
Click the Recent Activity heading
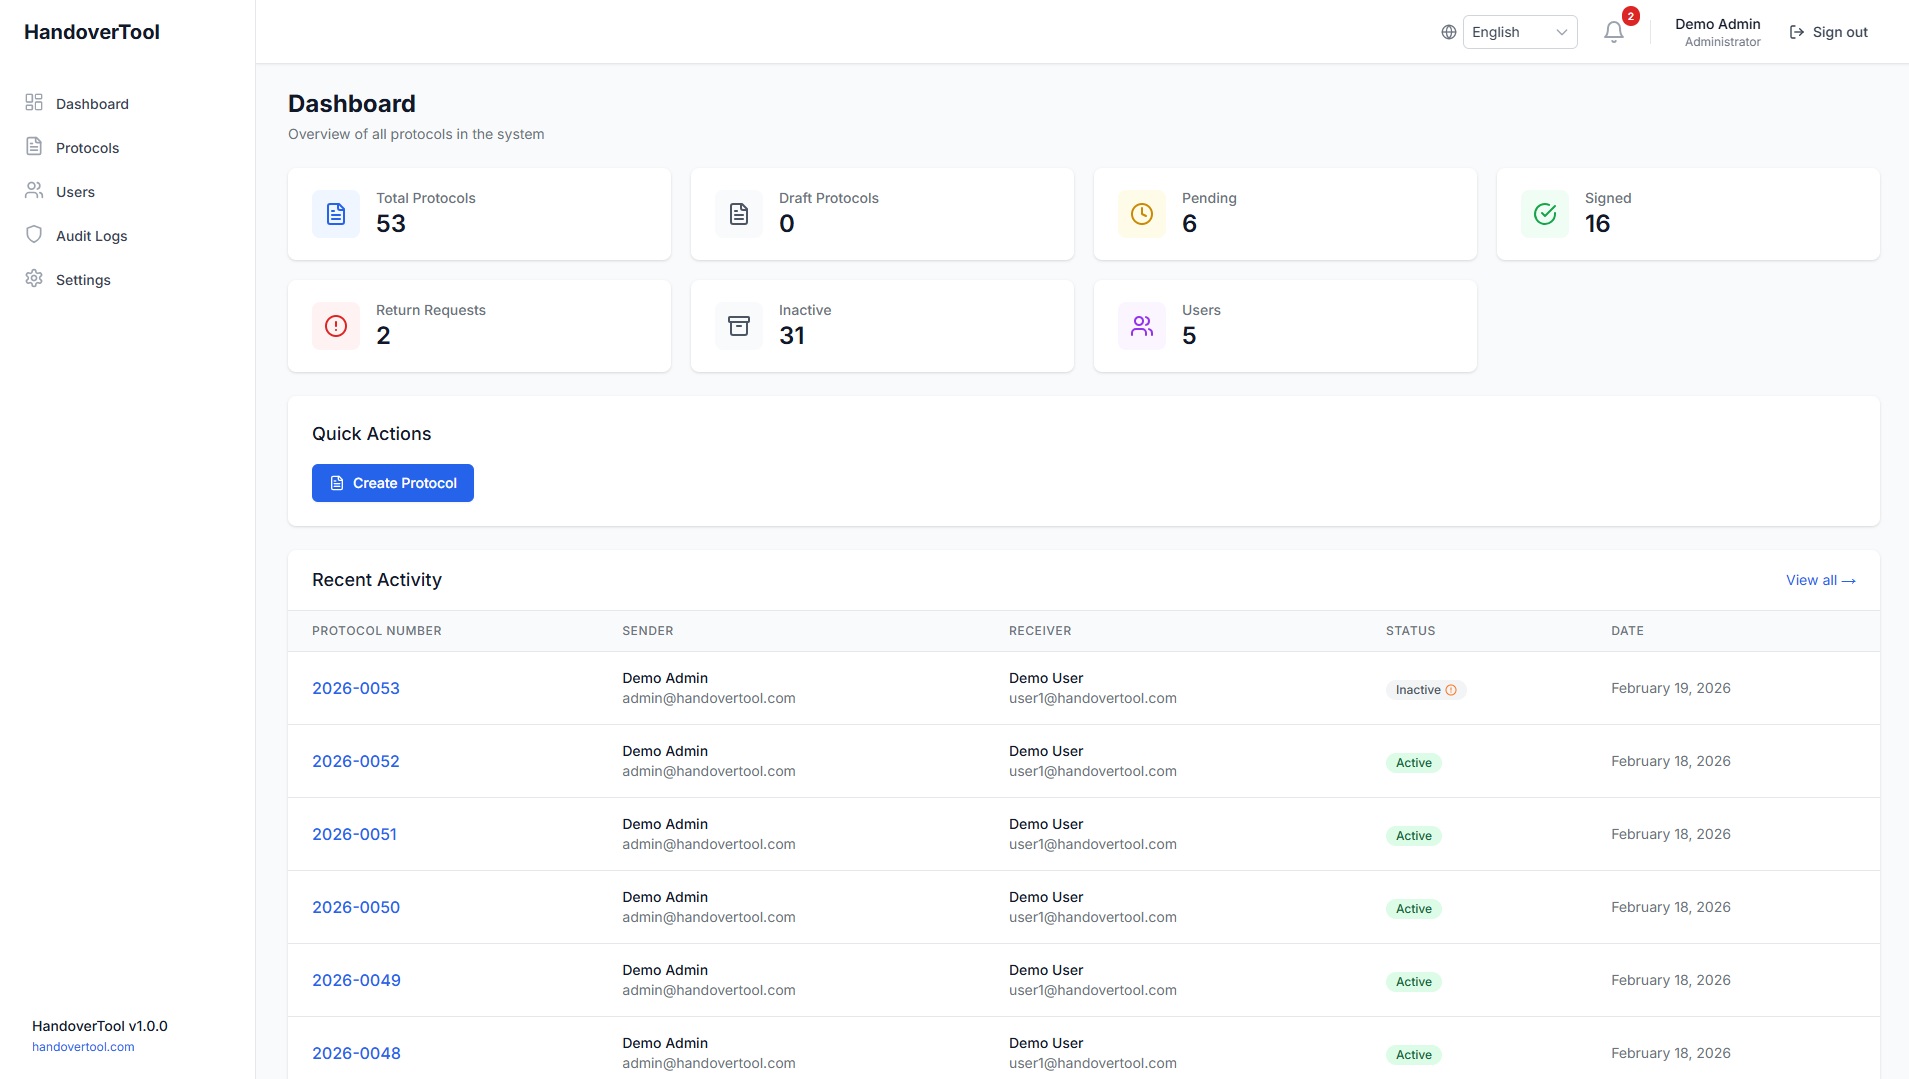click(377, 580)
